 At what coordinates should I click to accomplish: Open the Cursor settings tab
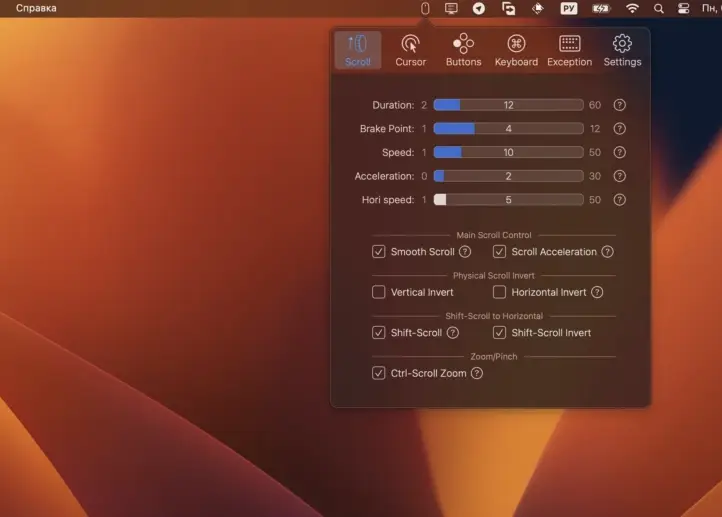(x=410, y=50)
